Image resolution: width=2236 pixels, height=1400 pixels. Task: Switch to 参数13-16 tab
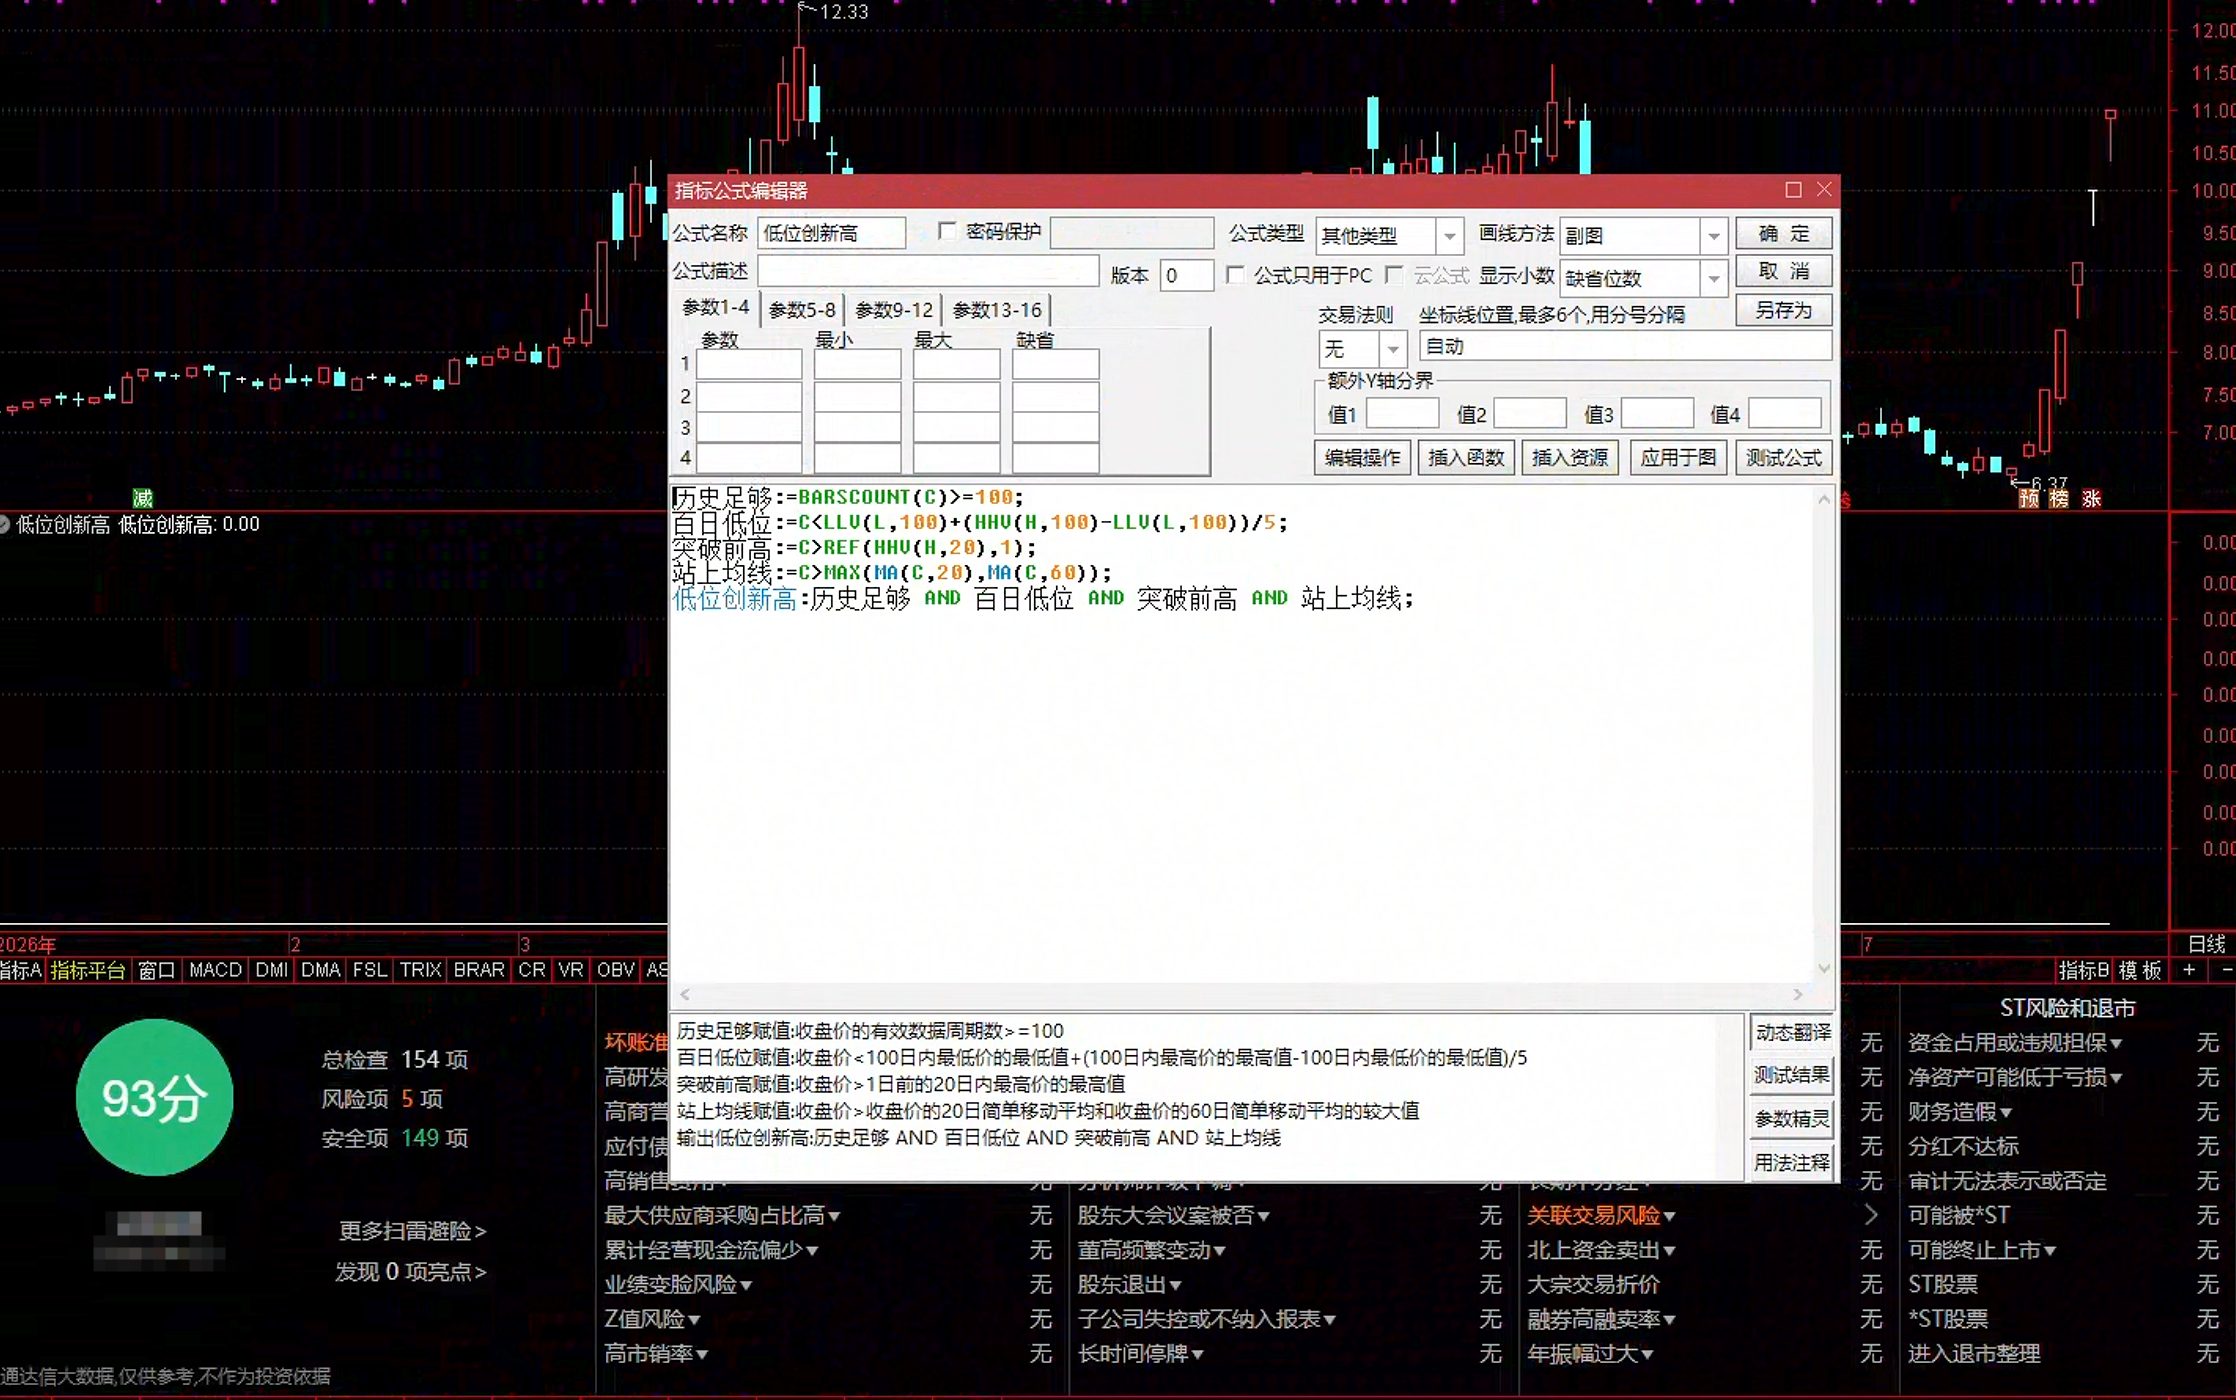pos(997,310)
